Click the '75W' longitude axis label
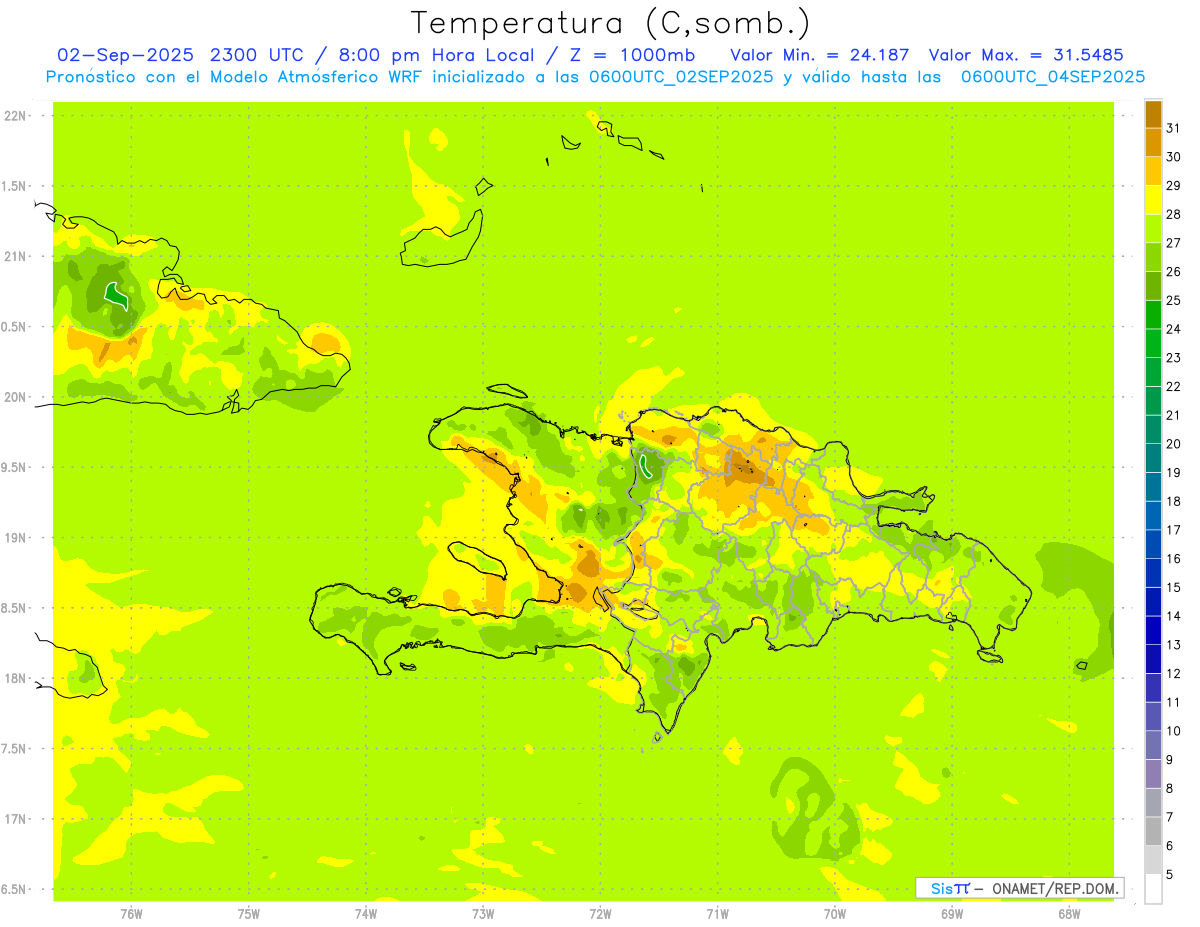The image size is (1200, 927). pos(249,914)
